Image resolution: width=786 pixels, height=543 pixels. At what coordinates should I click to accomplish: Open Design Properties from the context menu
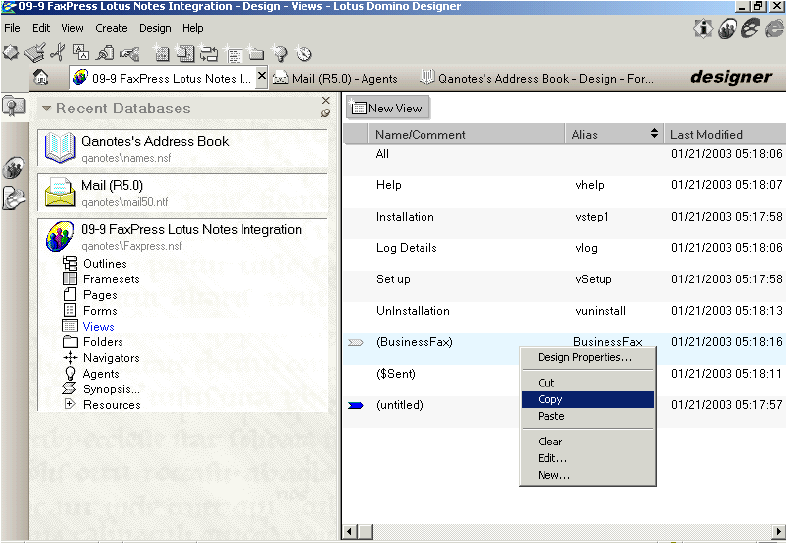[x=584, y=357]
